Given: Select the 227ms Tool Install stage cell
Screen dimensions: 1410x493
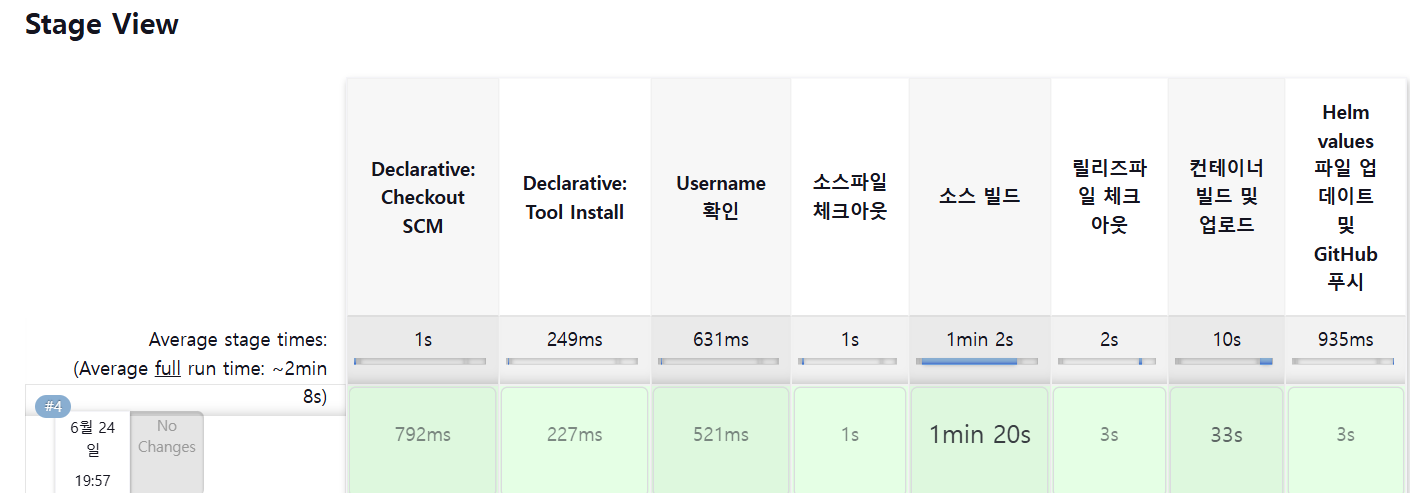Looking at the screenshot, I should coord(574,435).
